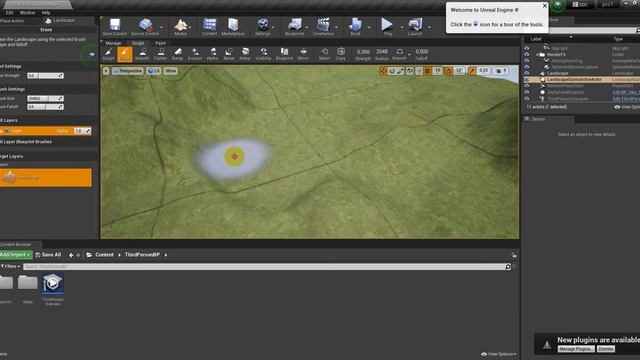Open the viewport Show dropdown

coord(171,71)
